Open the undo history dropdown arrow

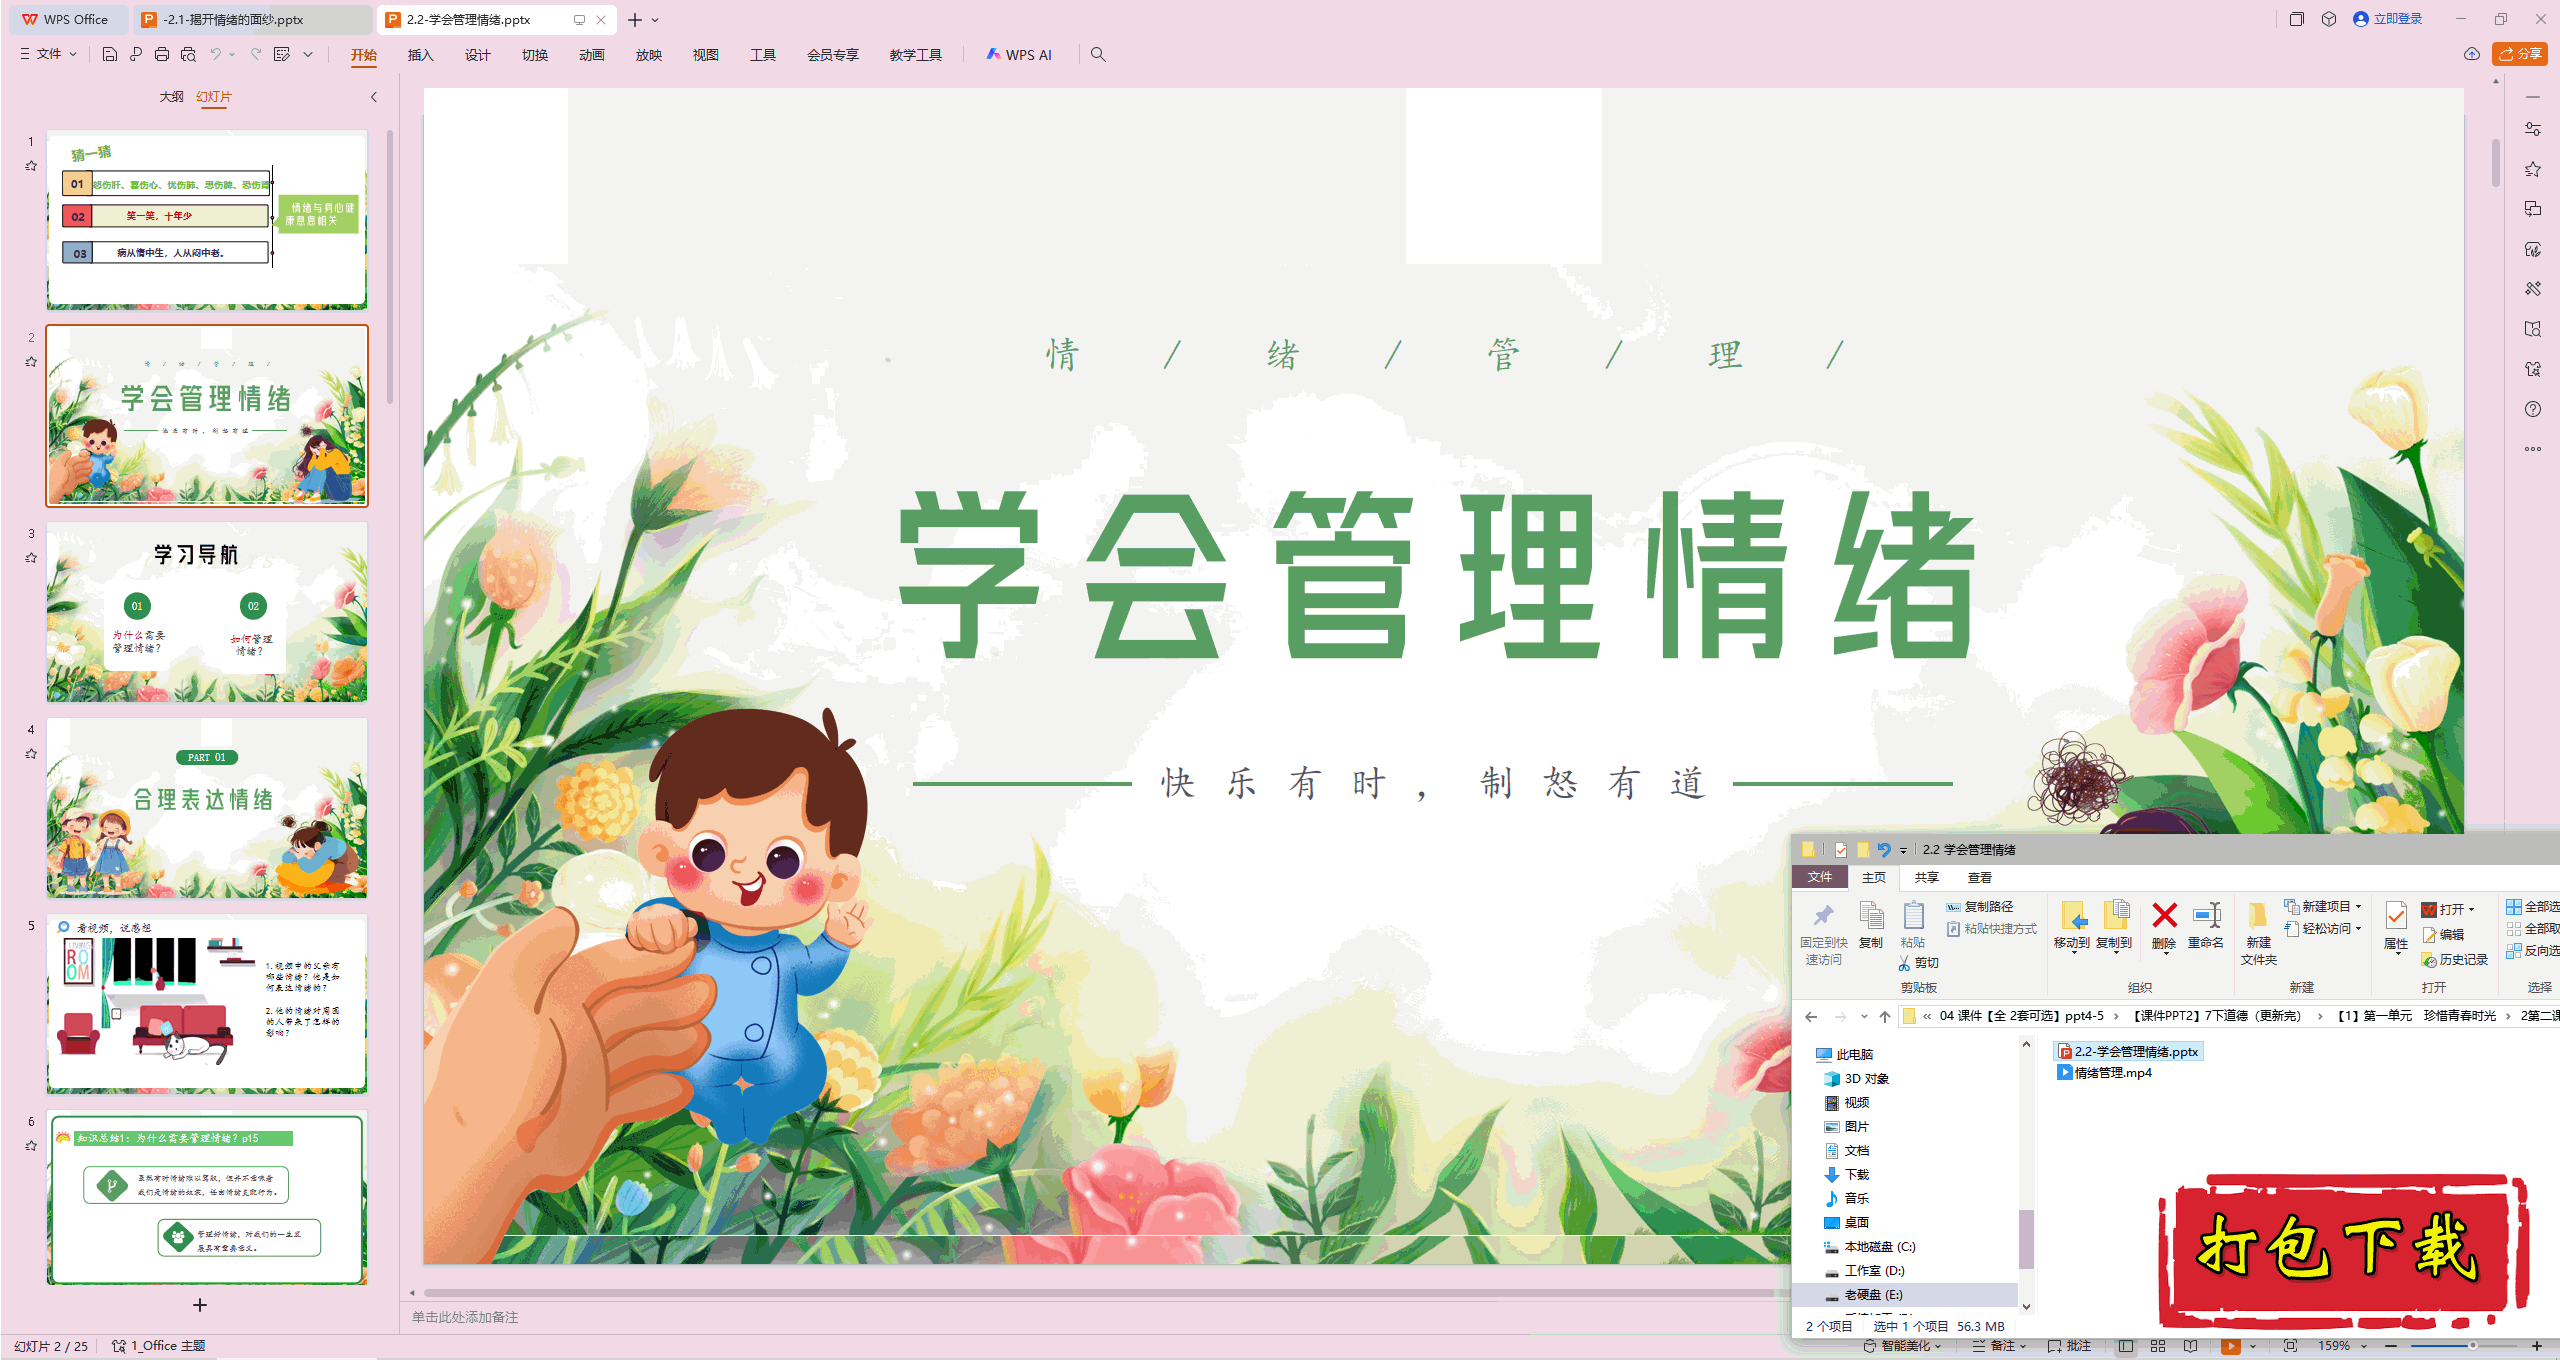[x=232, y=55]
